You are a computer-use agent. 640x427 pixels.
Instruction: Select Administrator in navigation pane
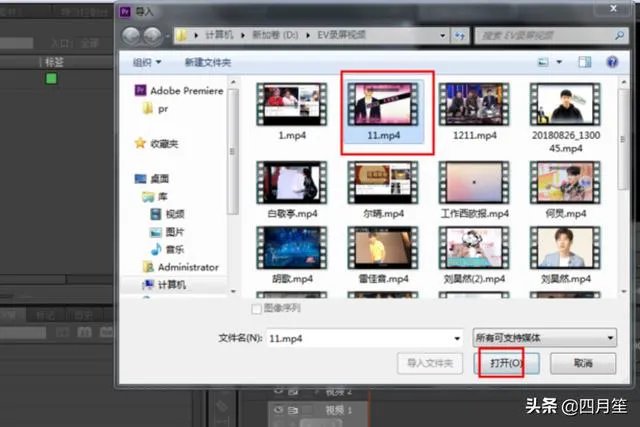tap(180, 267)
